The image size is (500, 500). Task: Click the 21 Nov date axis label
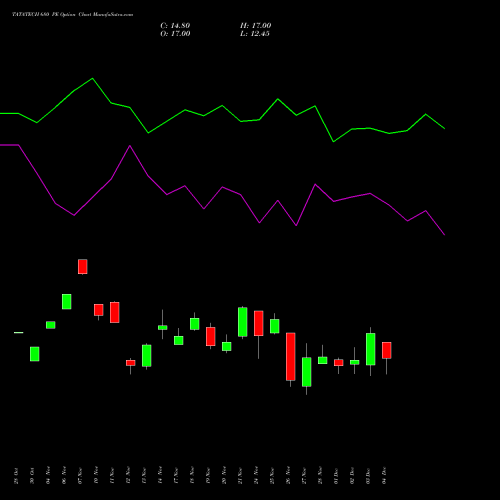click(x=240, y=475)
